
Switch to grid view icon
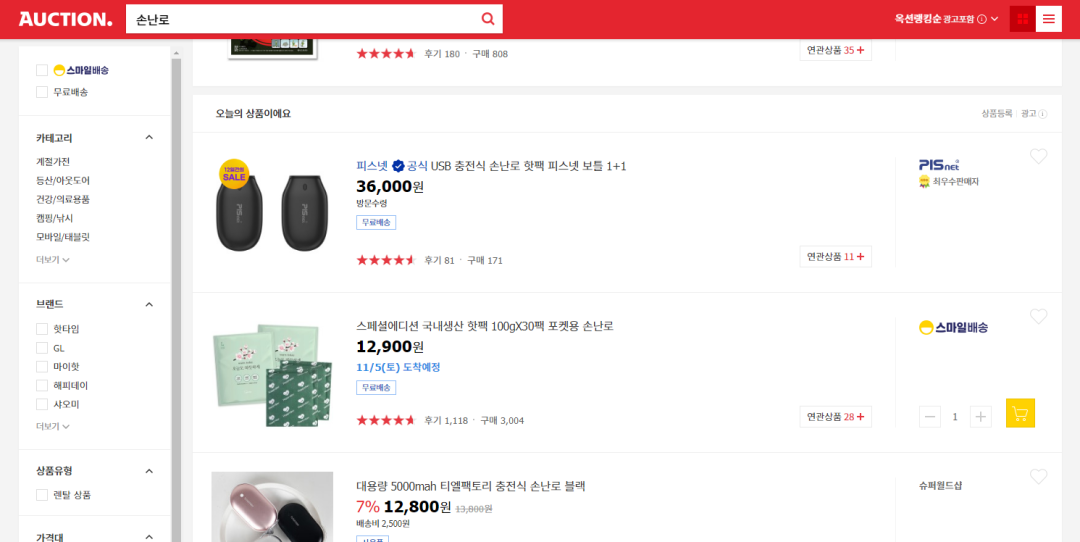coord(1022,19)
